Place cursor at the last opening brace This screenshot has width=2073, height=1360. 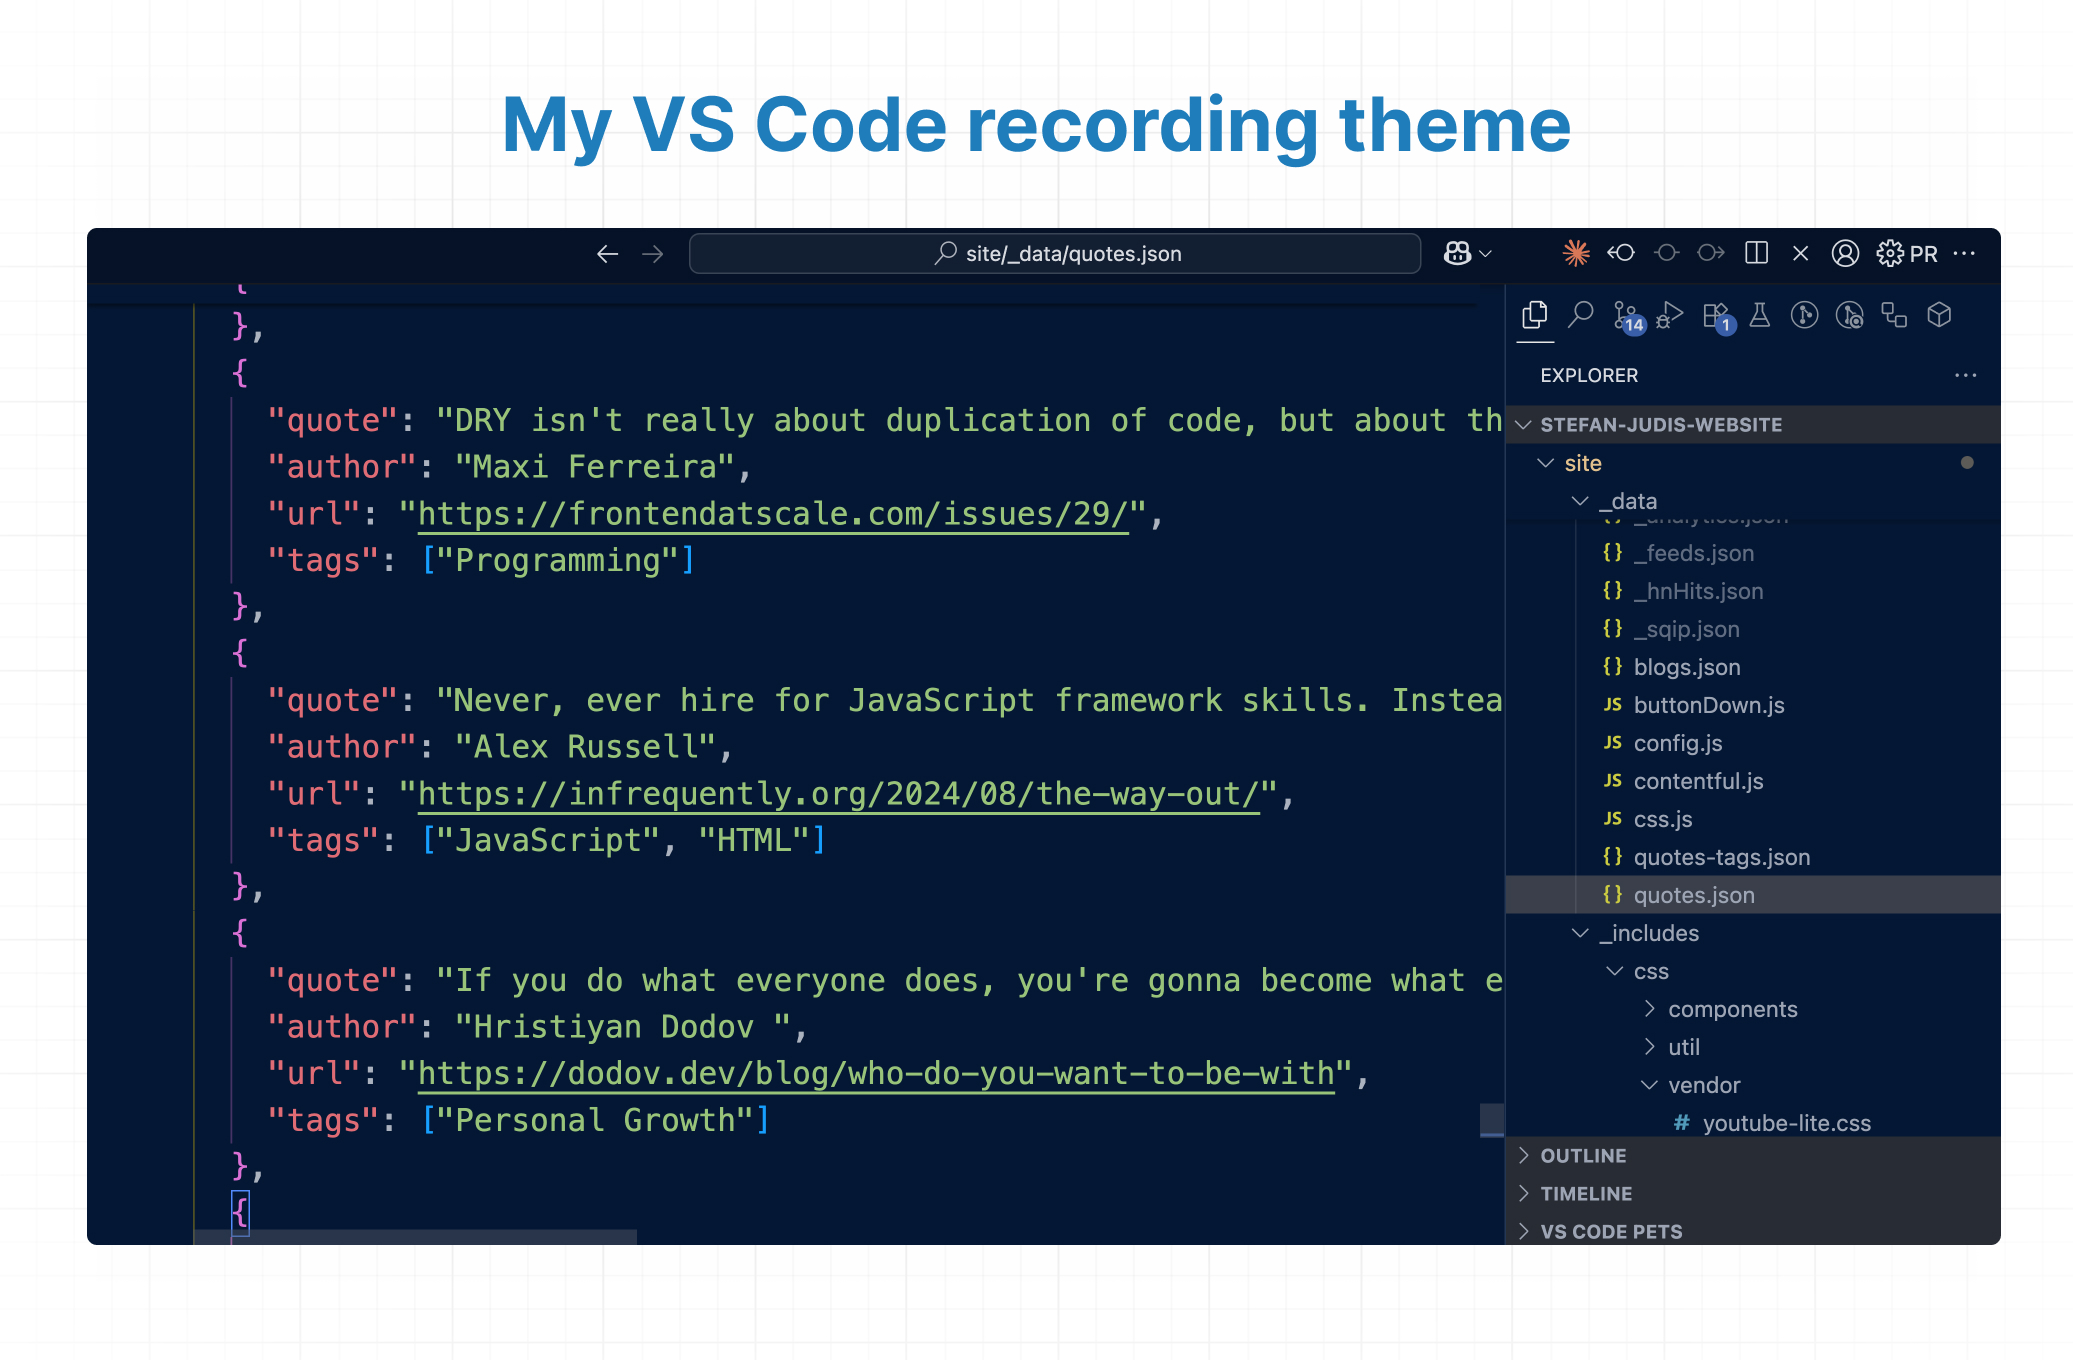tap(240, 1213)
